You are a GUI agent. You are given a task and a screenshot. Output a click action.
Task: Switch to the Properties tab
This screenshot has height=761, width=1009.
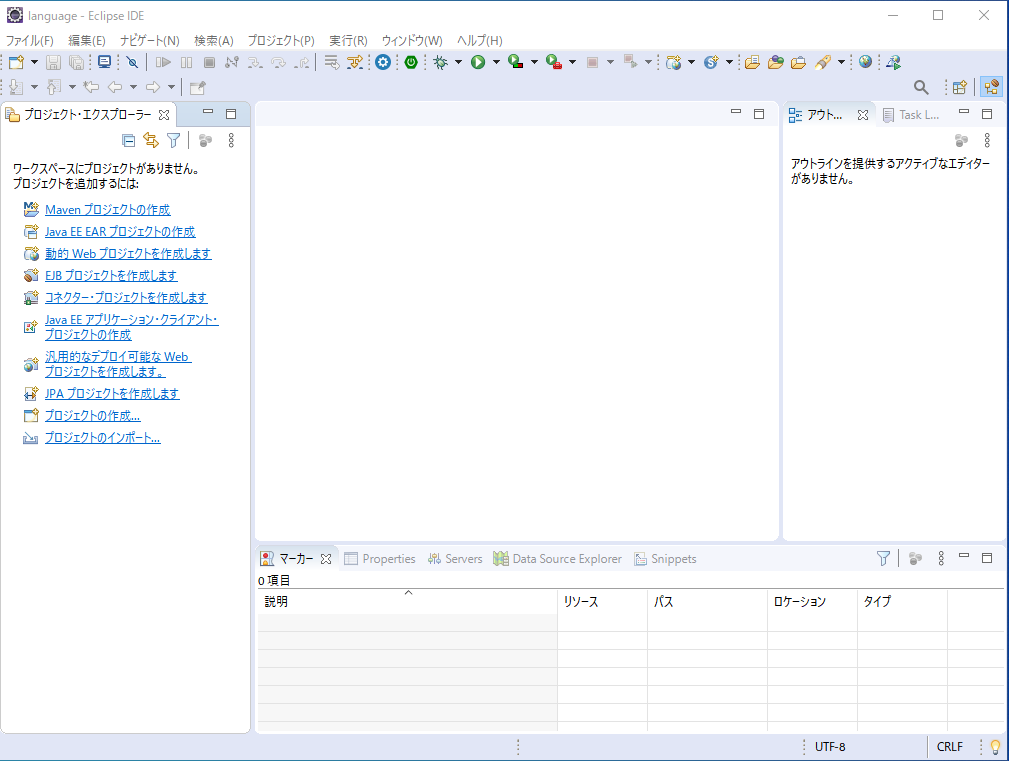380,559
